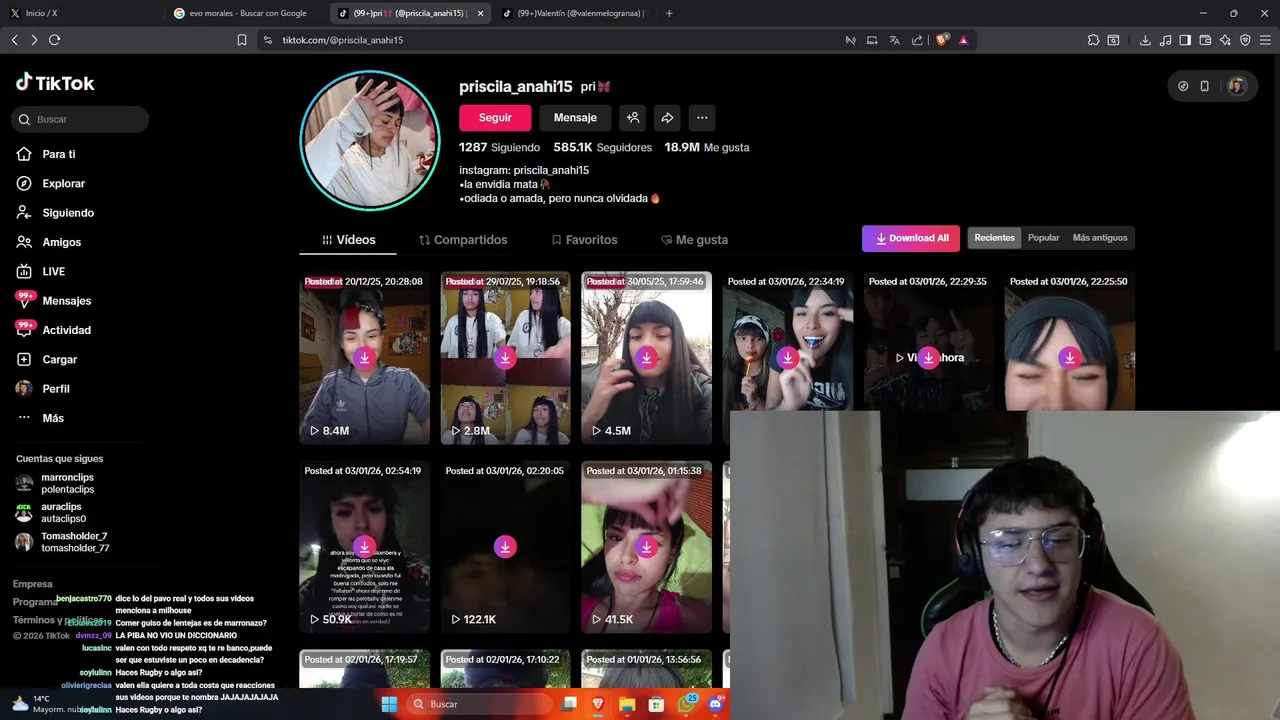Download the video posted 03/01/26 22:34:19
The width and height of the screenshot is (1280, 720).
(787, 357)
